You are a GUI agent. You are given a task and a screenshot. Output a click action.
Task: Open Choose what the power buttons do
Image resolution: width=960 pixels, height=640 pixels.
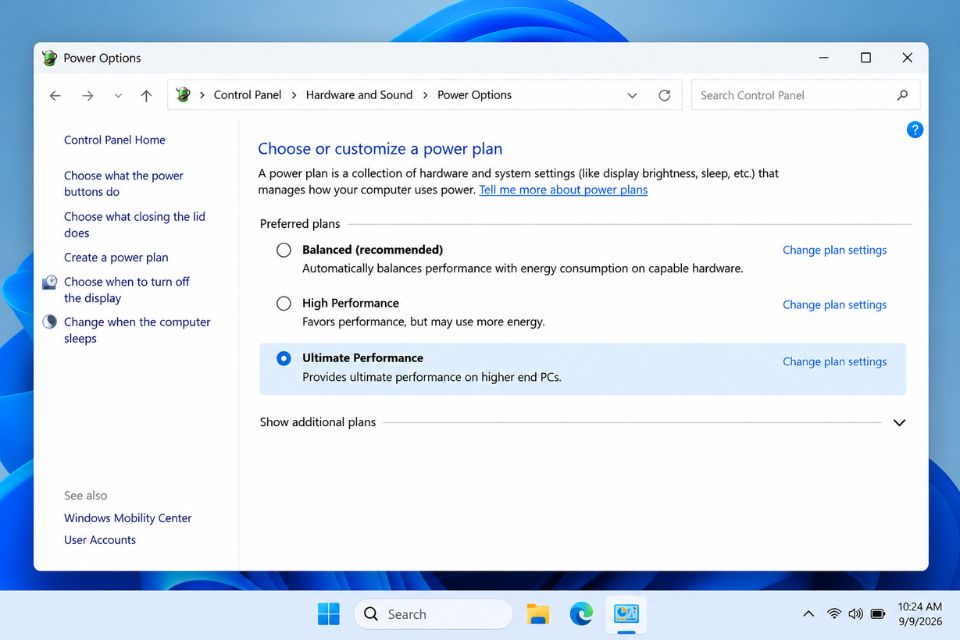124,184
